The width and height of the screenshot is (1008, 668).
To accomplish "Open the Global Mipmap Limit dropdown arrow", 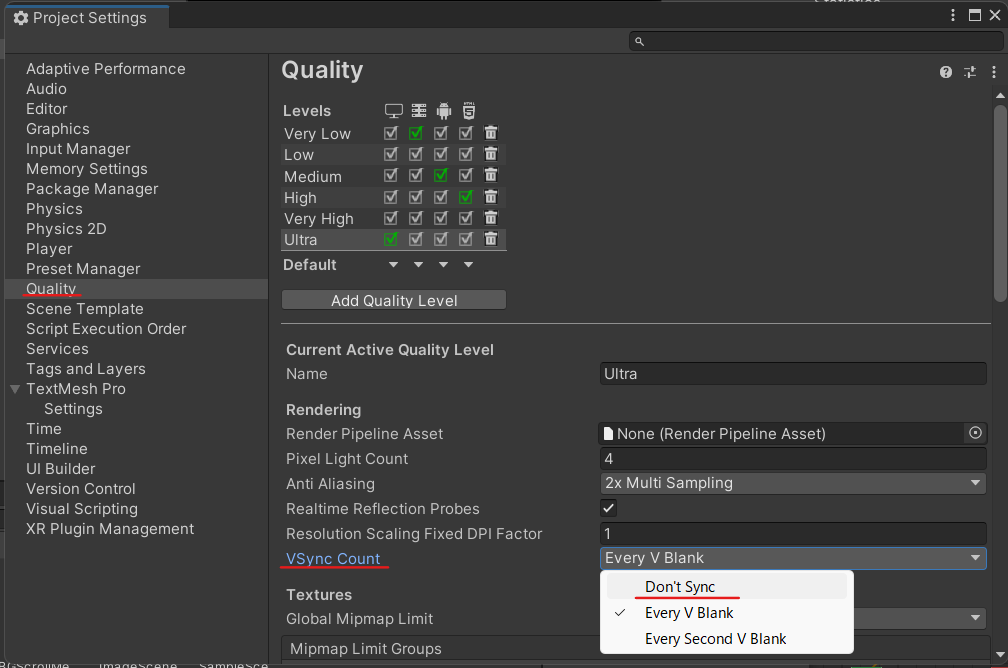I will point(975,618).
